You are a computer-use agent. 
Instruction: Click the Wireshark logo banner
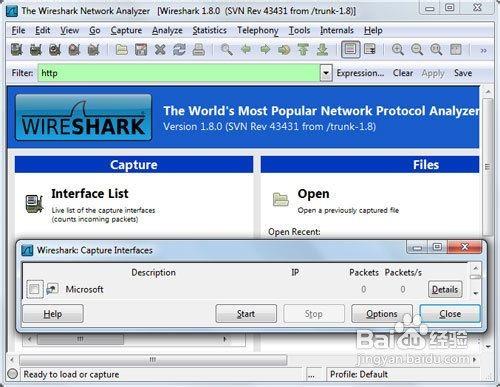click(x=83, y=117)
